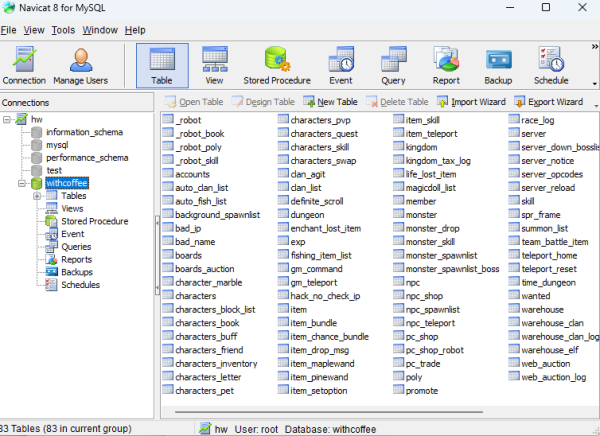Image resolution: width=600 pixels, height=436 pixels.
Task: Select the server table icon
Action: (514, 133)
